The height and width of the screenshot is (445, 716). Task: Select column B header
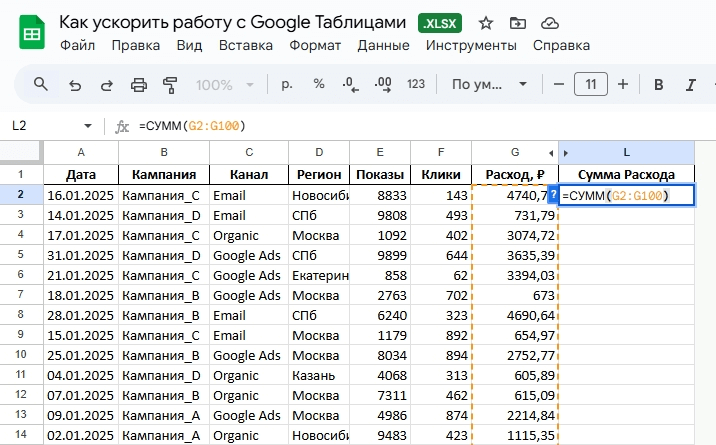point(164,152)
